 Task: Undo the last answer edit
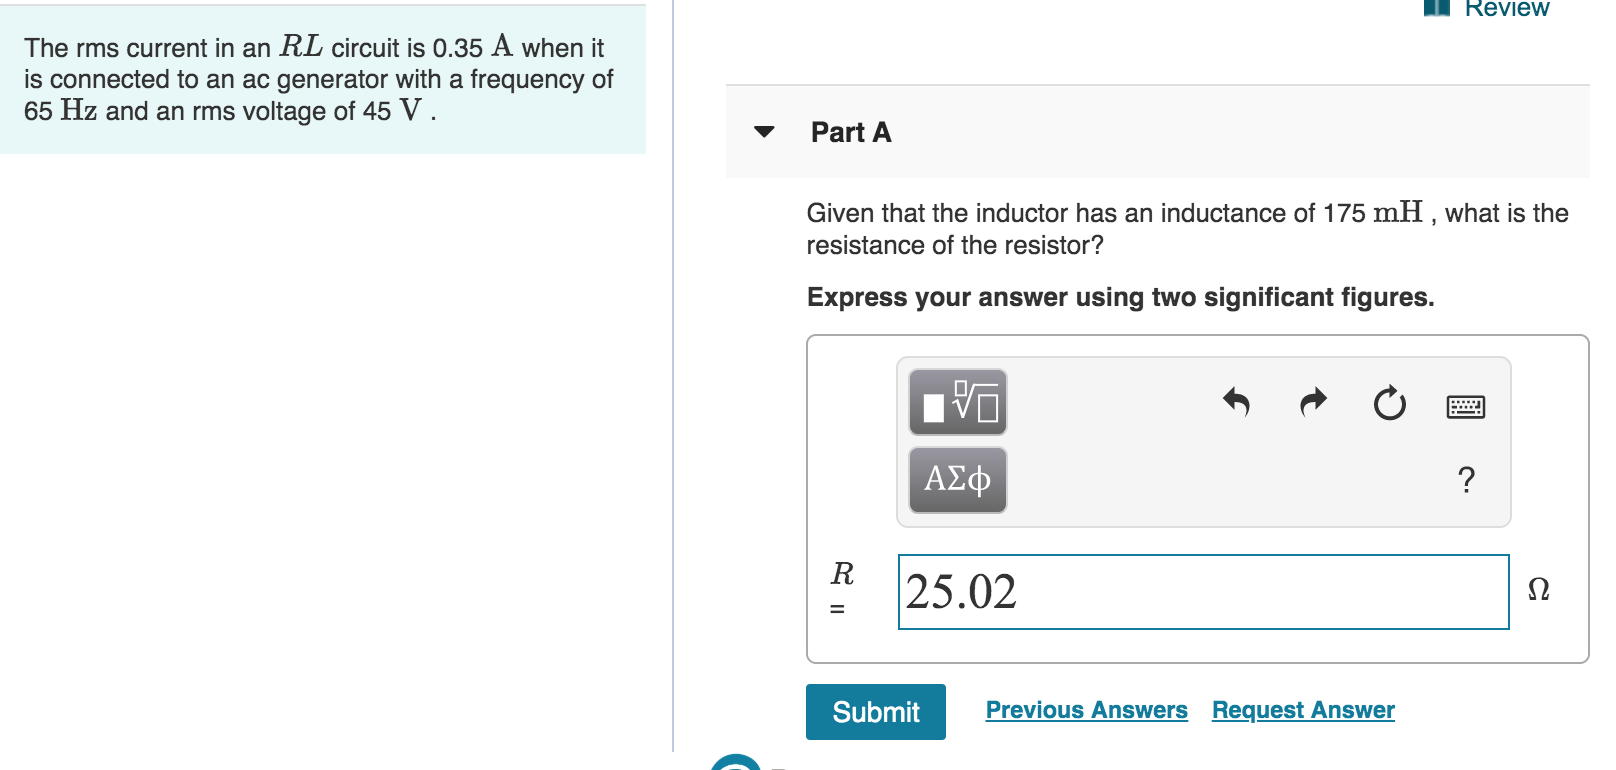pos(1237,403)
